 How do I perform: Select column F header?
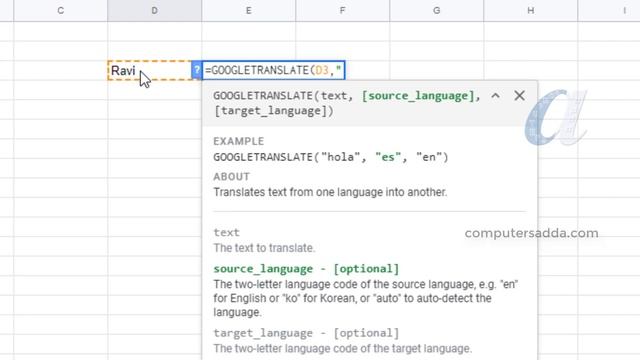tap(342, 11)
